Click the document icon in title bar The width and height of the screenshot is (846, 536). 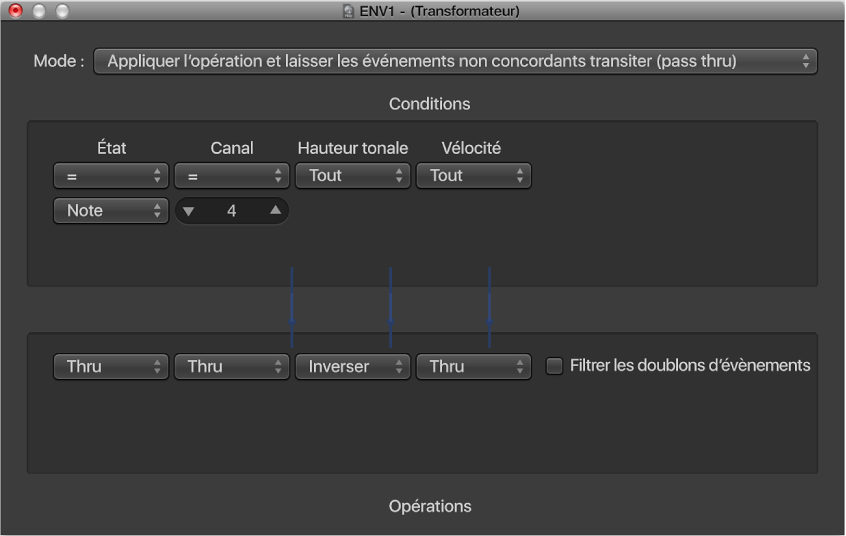click(348, 12)
